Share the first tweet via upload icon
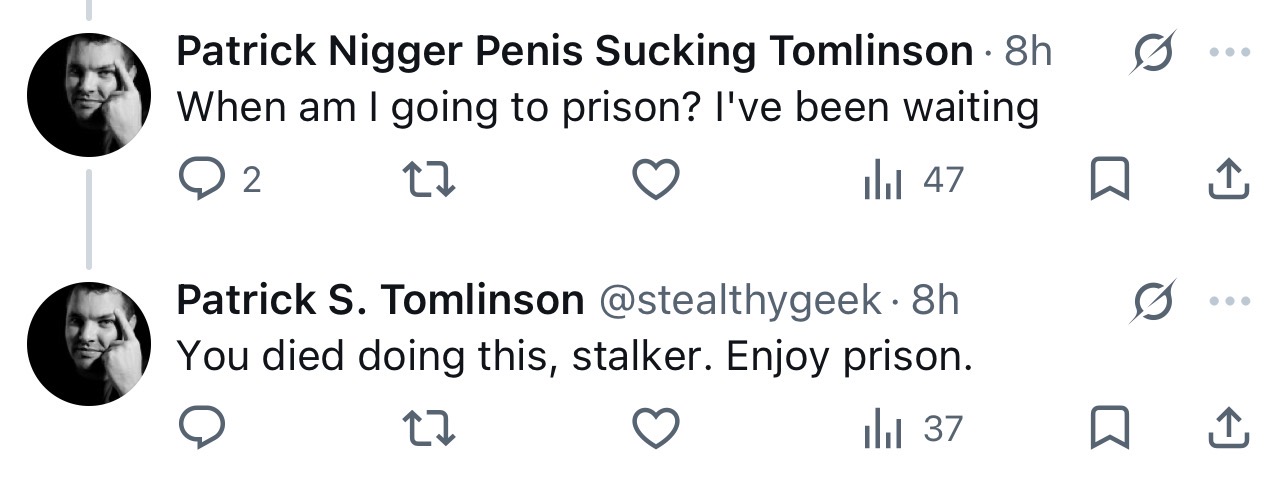The height and width of the screenshot is (494, 1284). click(1228, 179)
